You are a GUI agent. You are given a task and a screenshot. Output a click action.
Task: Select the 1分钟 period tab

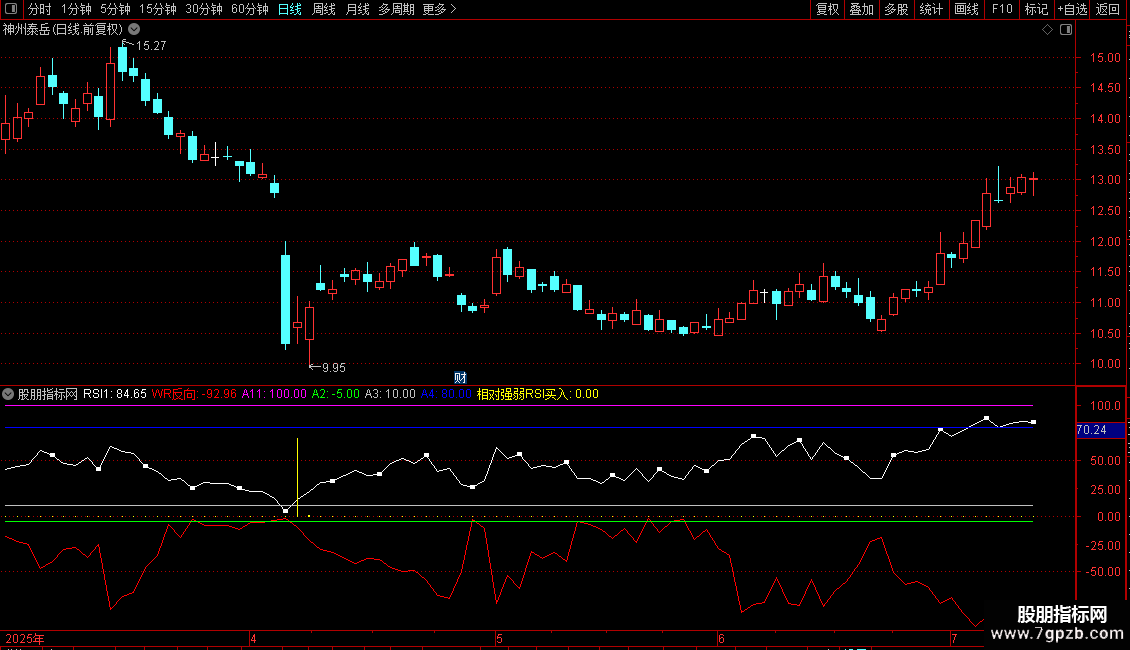click(x=76, y=9)
